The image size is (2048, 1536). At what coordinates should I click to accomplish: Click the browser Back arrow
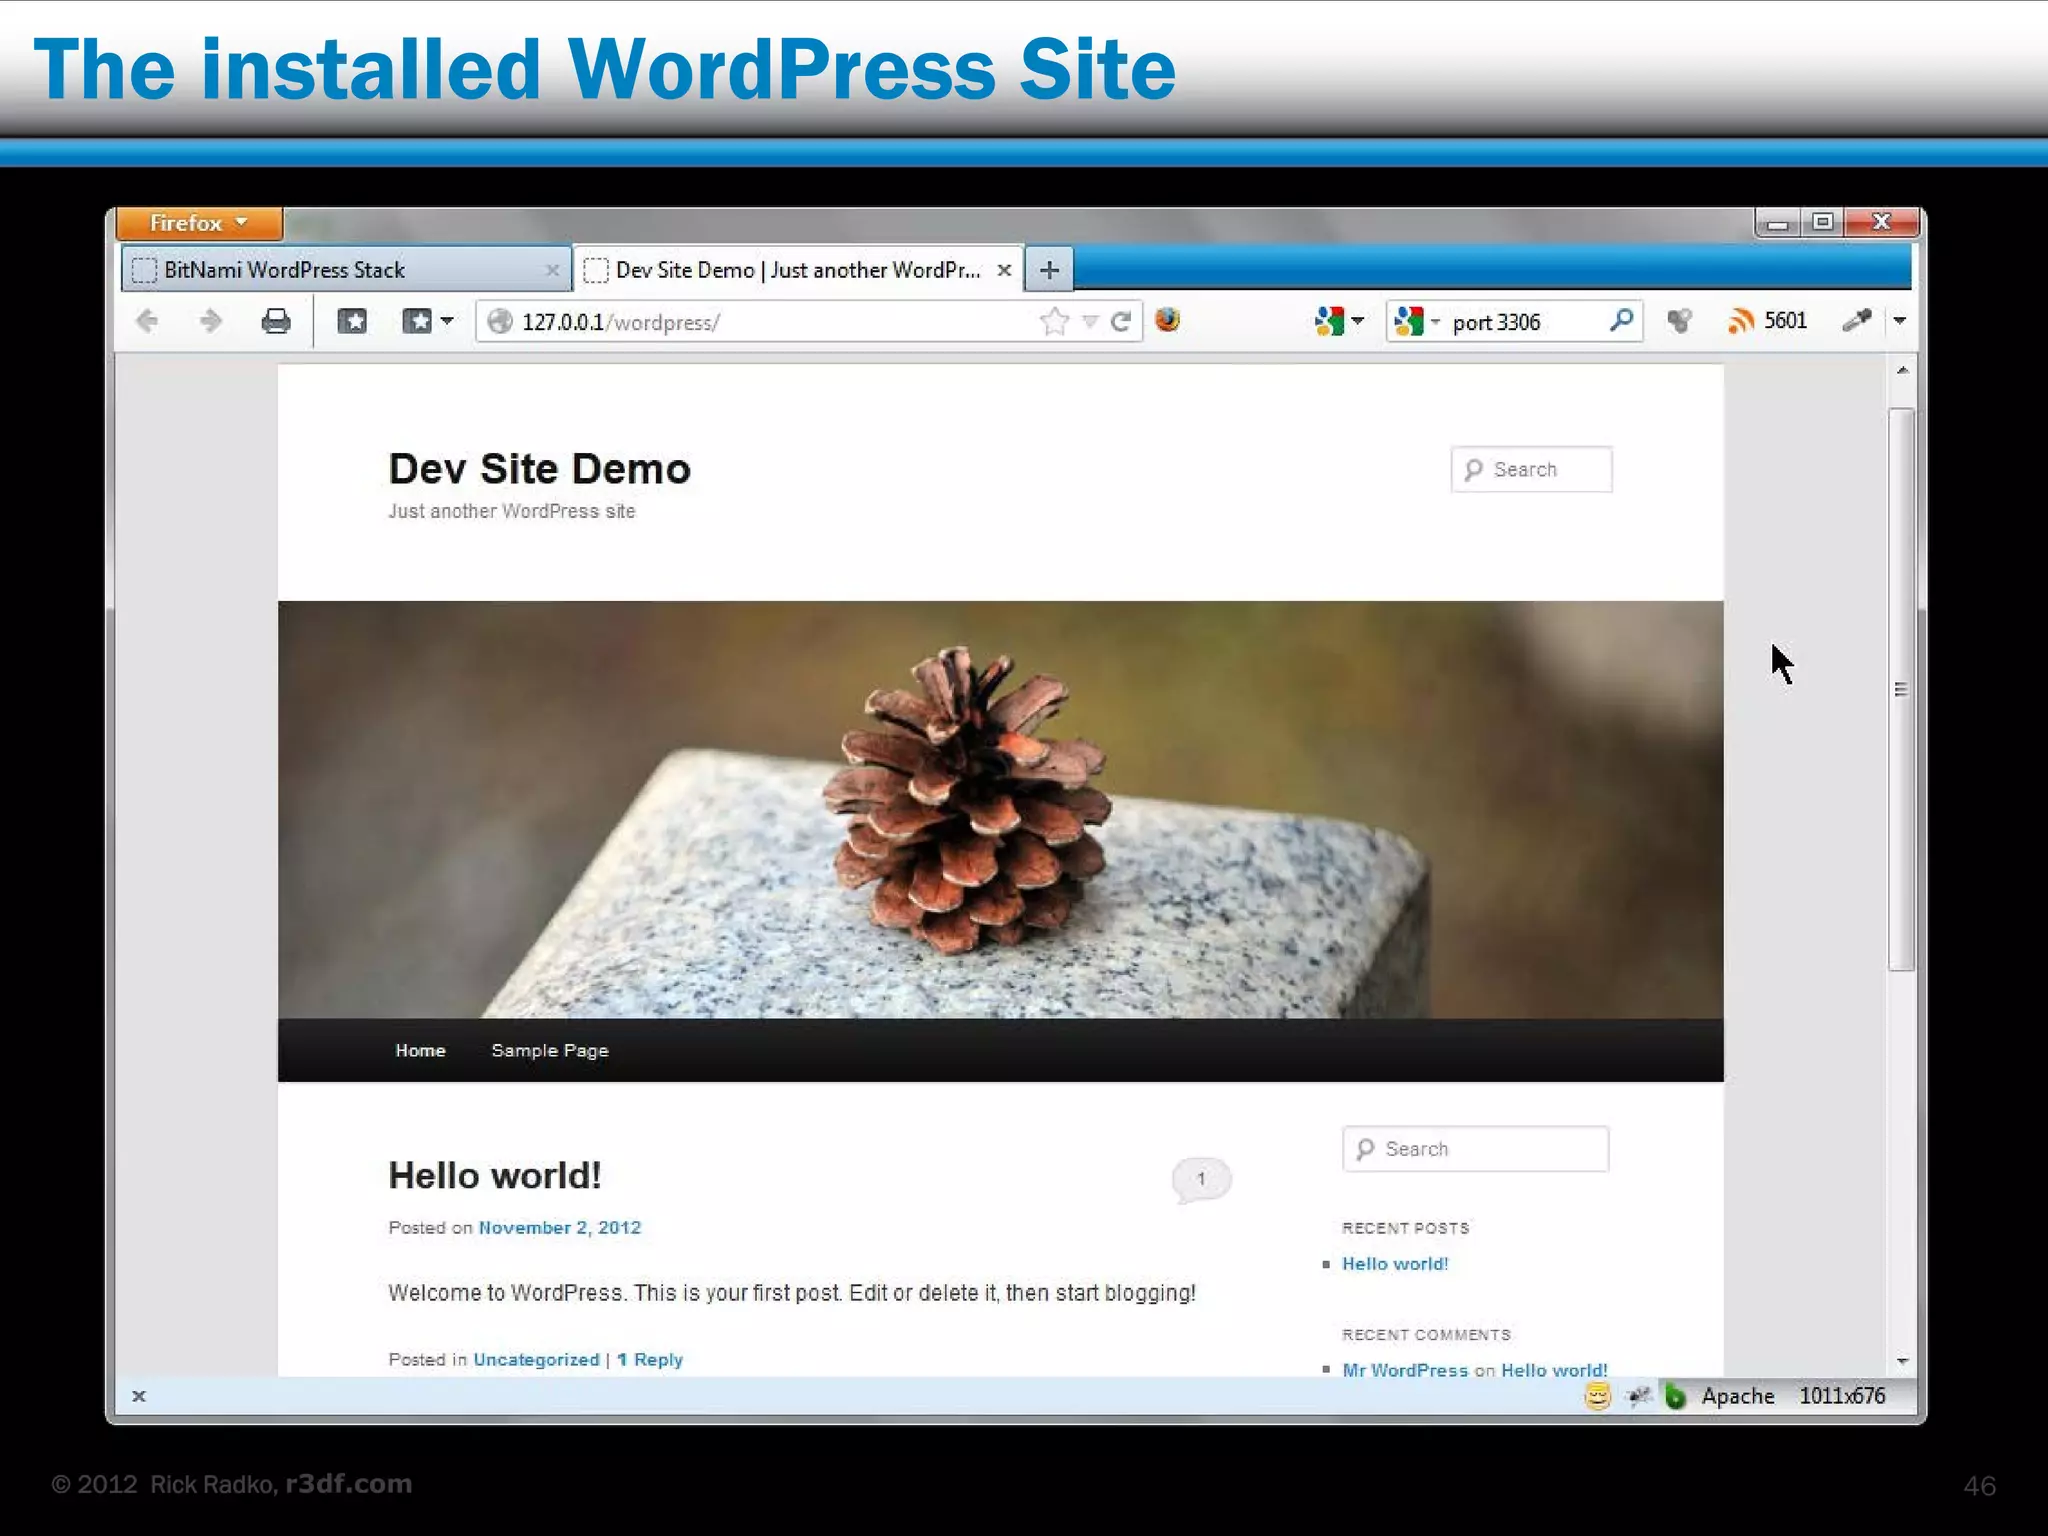pyautogui.click(x=147, y=321)
